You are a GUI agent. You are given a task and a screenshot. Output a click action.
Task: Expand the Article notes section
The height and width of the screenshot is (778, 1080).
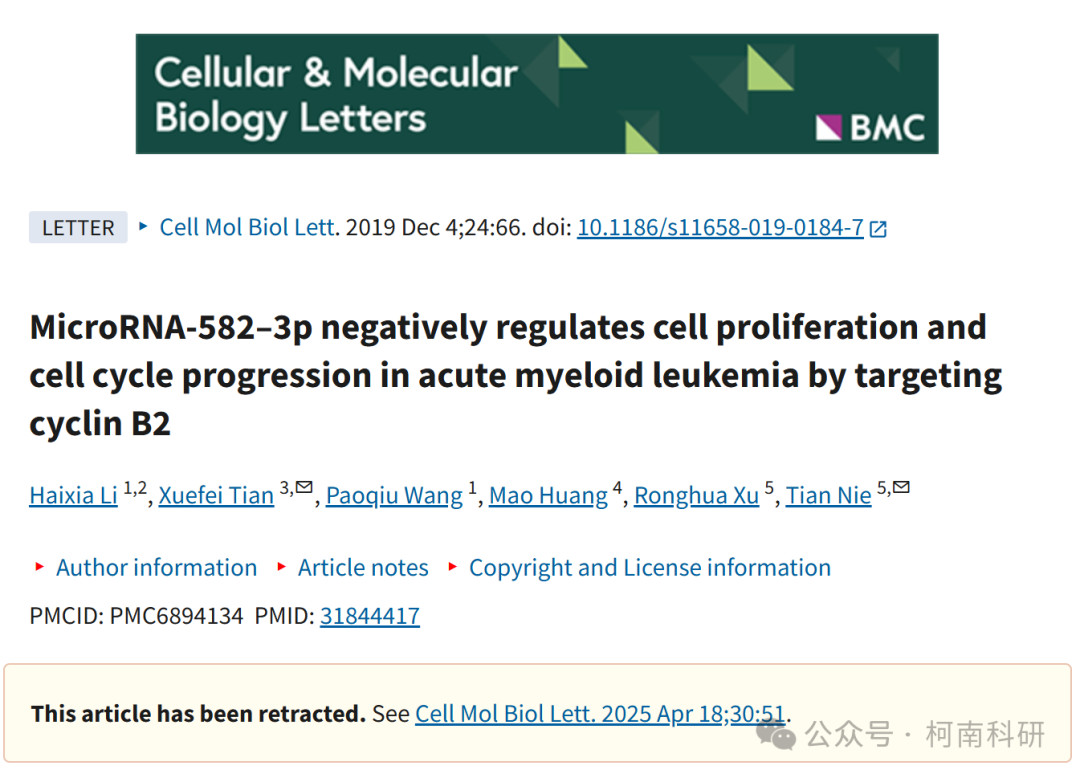tap(363, 567)
